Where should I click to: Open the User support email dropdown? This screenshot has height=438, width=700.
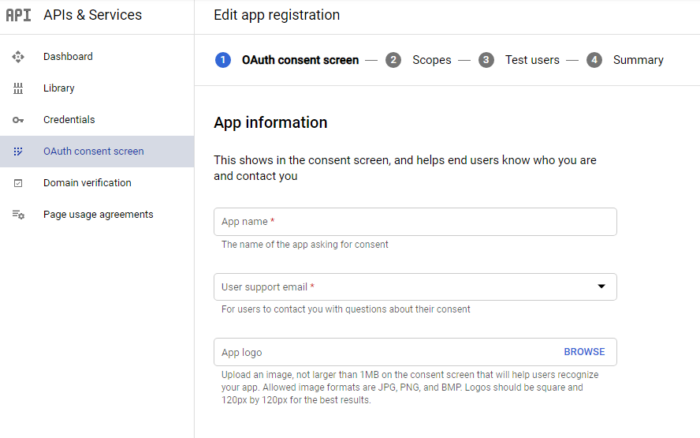pos(415,287)
